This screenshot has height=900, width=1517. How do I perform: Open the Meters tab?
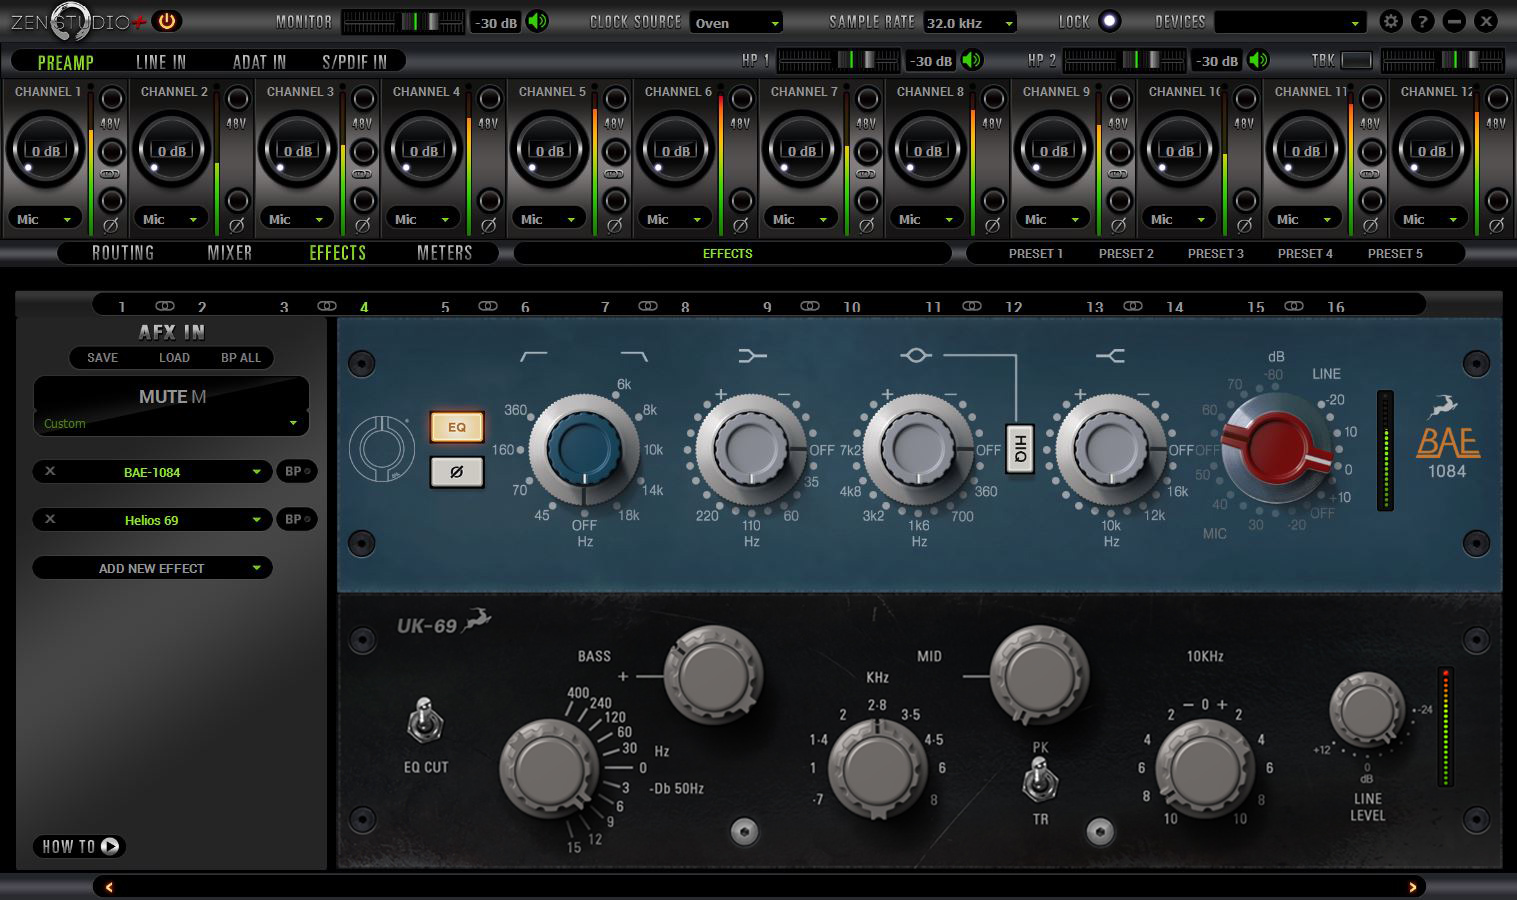click(444, 253)
